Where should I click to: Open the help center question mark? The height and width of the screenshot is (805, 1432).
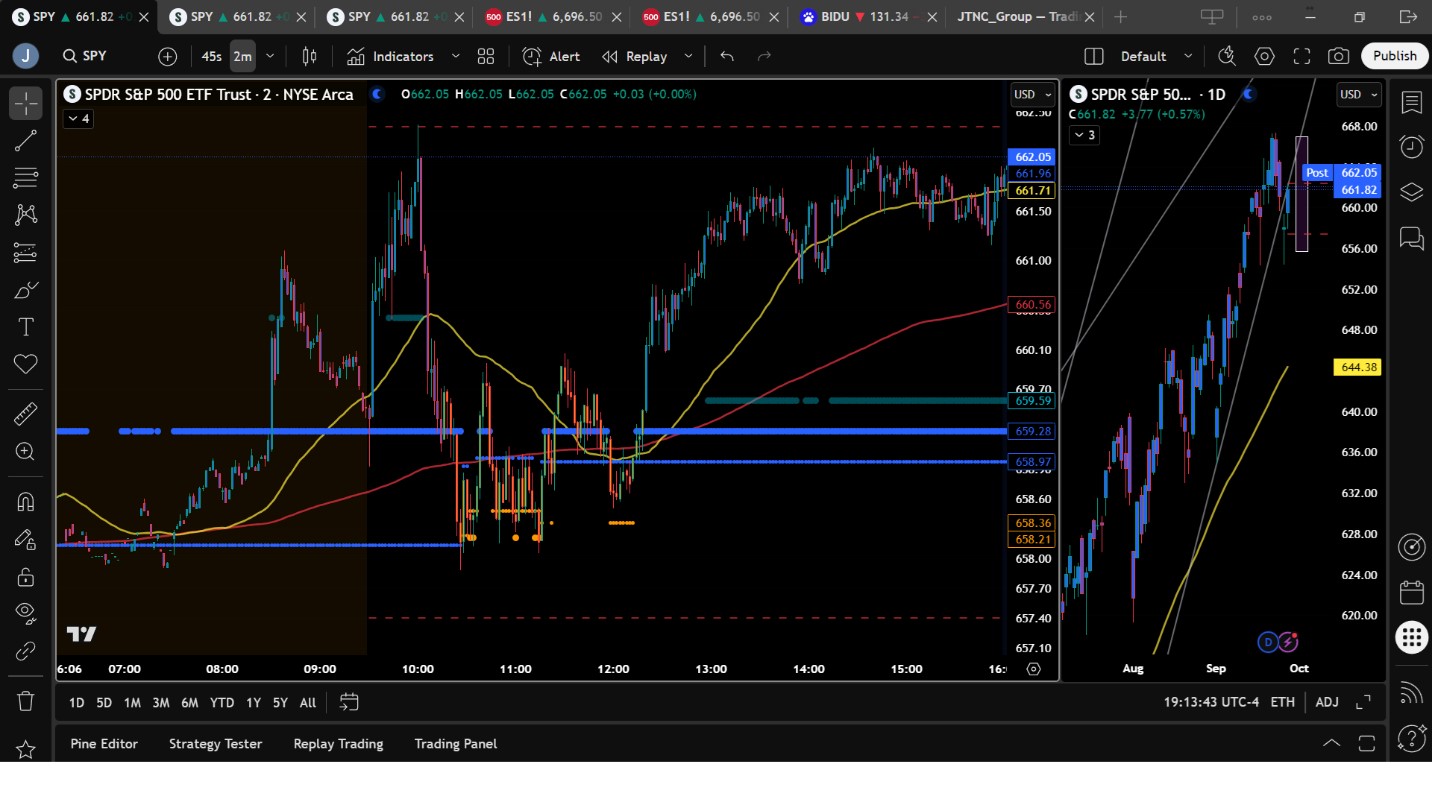tap(1411, 738)
